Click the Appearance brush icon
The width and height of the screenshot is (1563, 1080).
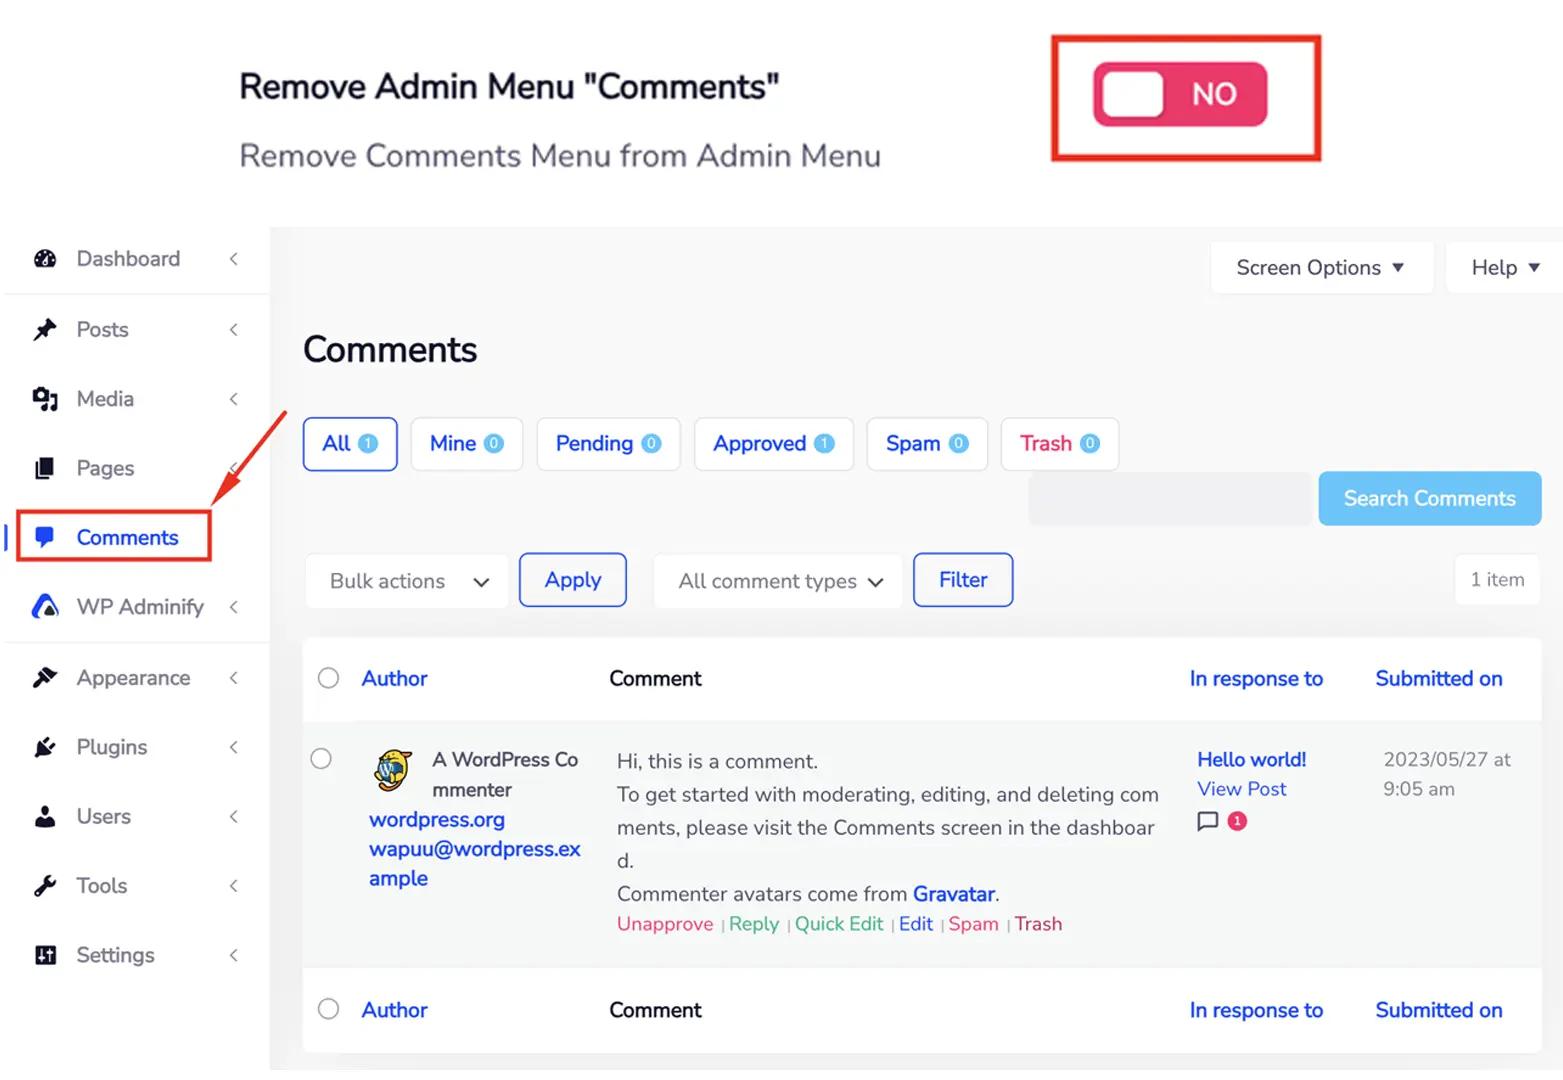45,677
